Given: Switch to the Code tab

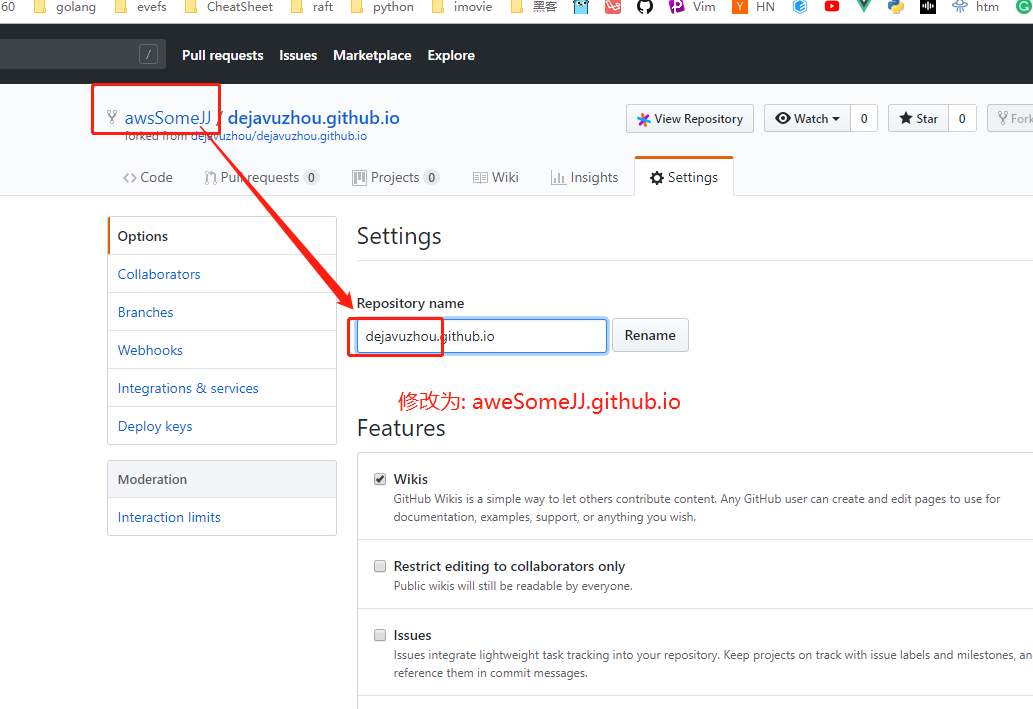Looking at the screenshot, I should coord(148,177).
